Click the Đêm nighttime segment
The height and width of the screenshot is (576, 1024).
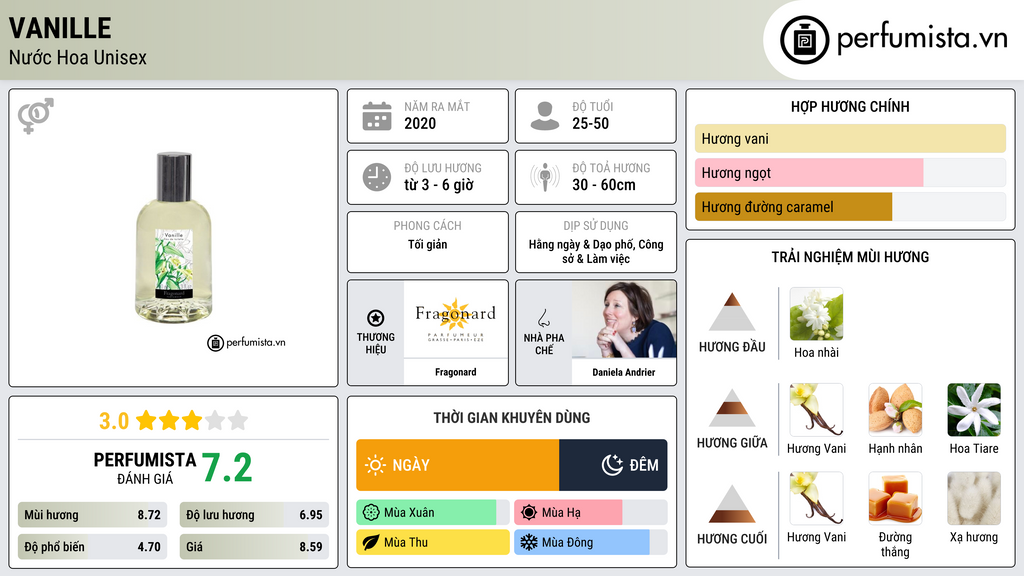[x=613, y=465]
